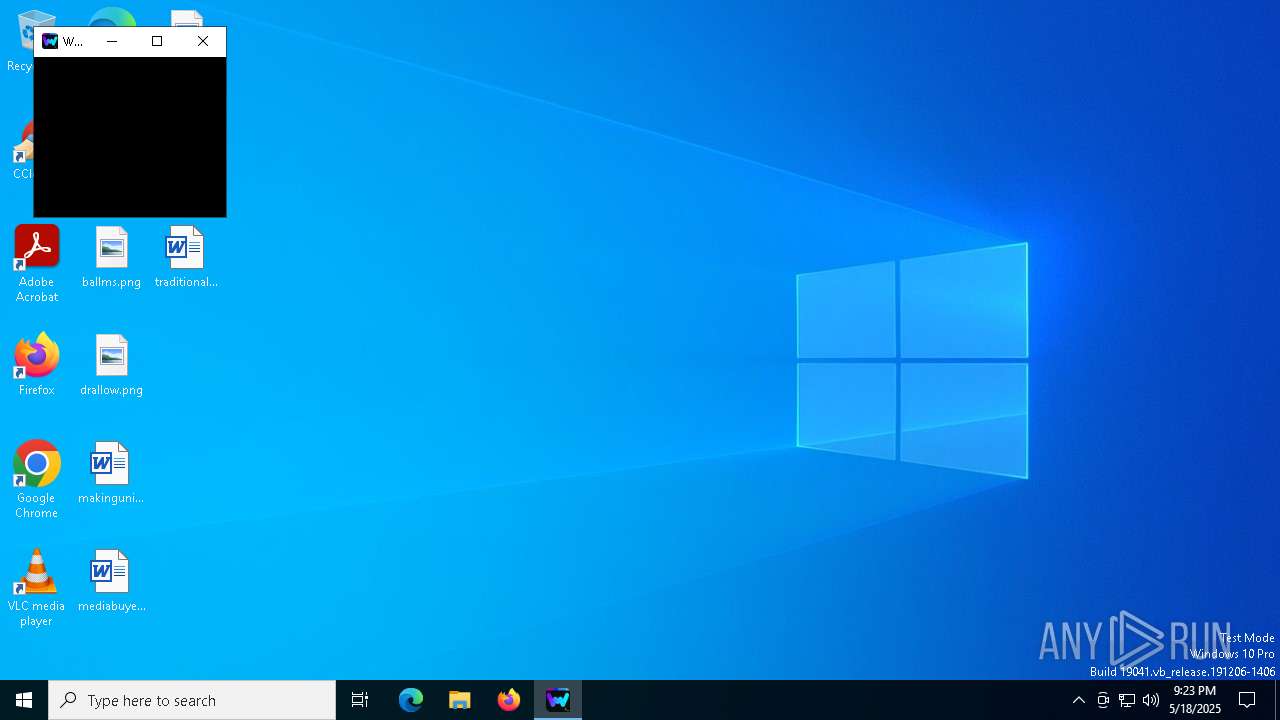This screenshot has width=1280, height=720.
Task: Click the Show desktop sliver at taskbar end
Action: point(1277,700)
